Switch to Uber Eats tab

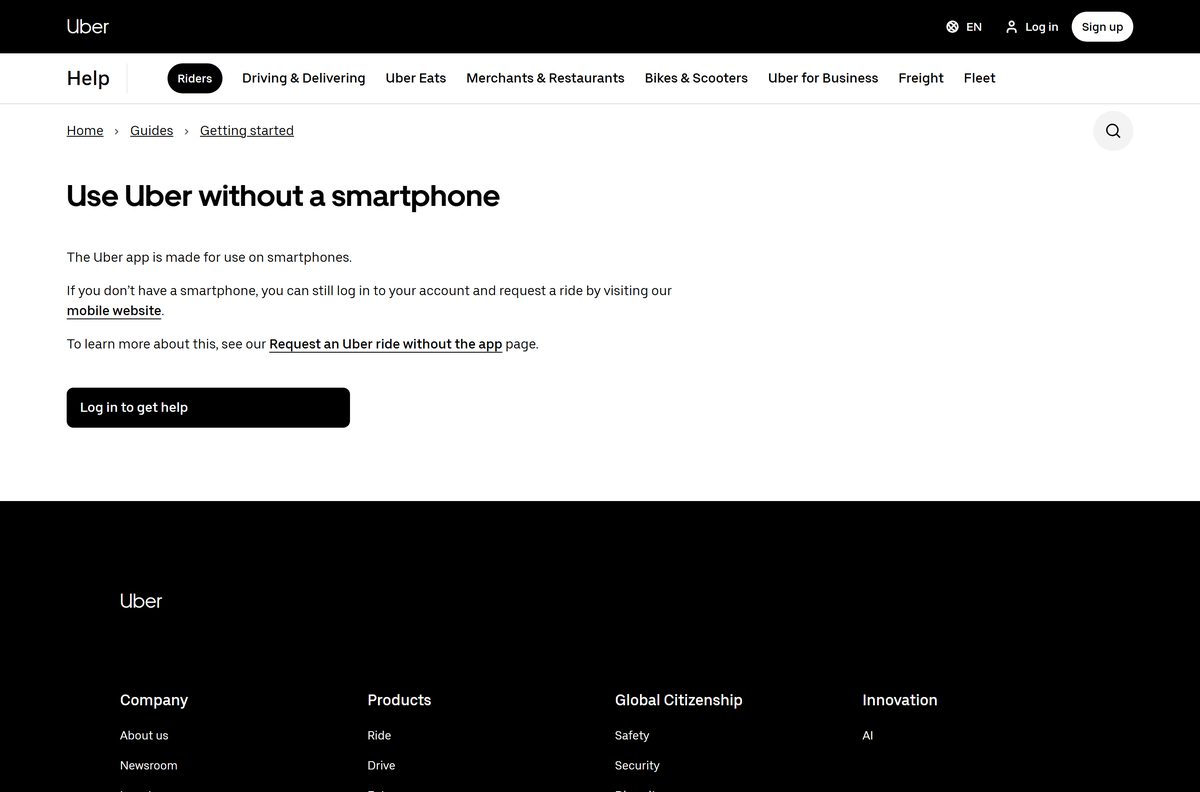[416, 78]
